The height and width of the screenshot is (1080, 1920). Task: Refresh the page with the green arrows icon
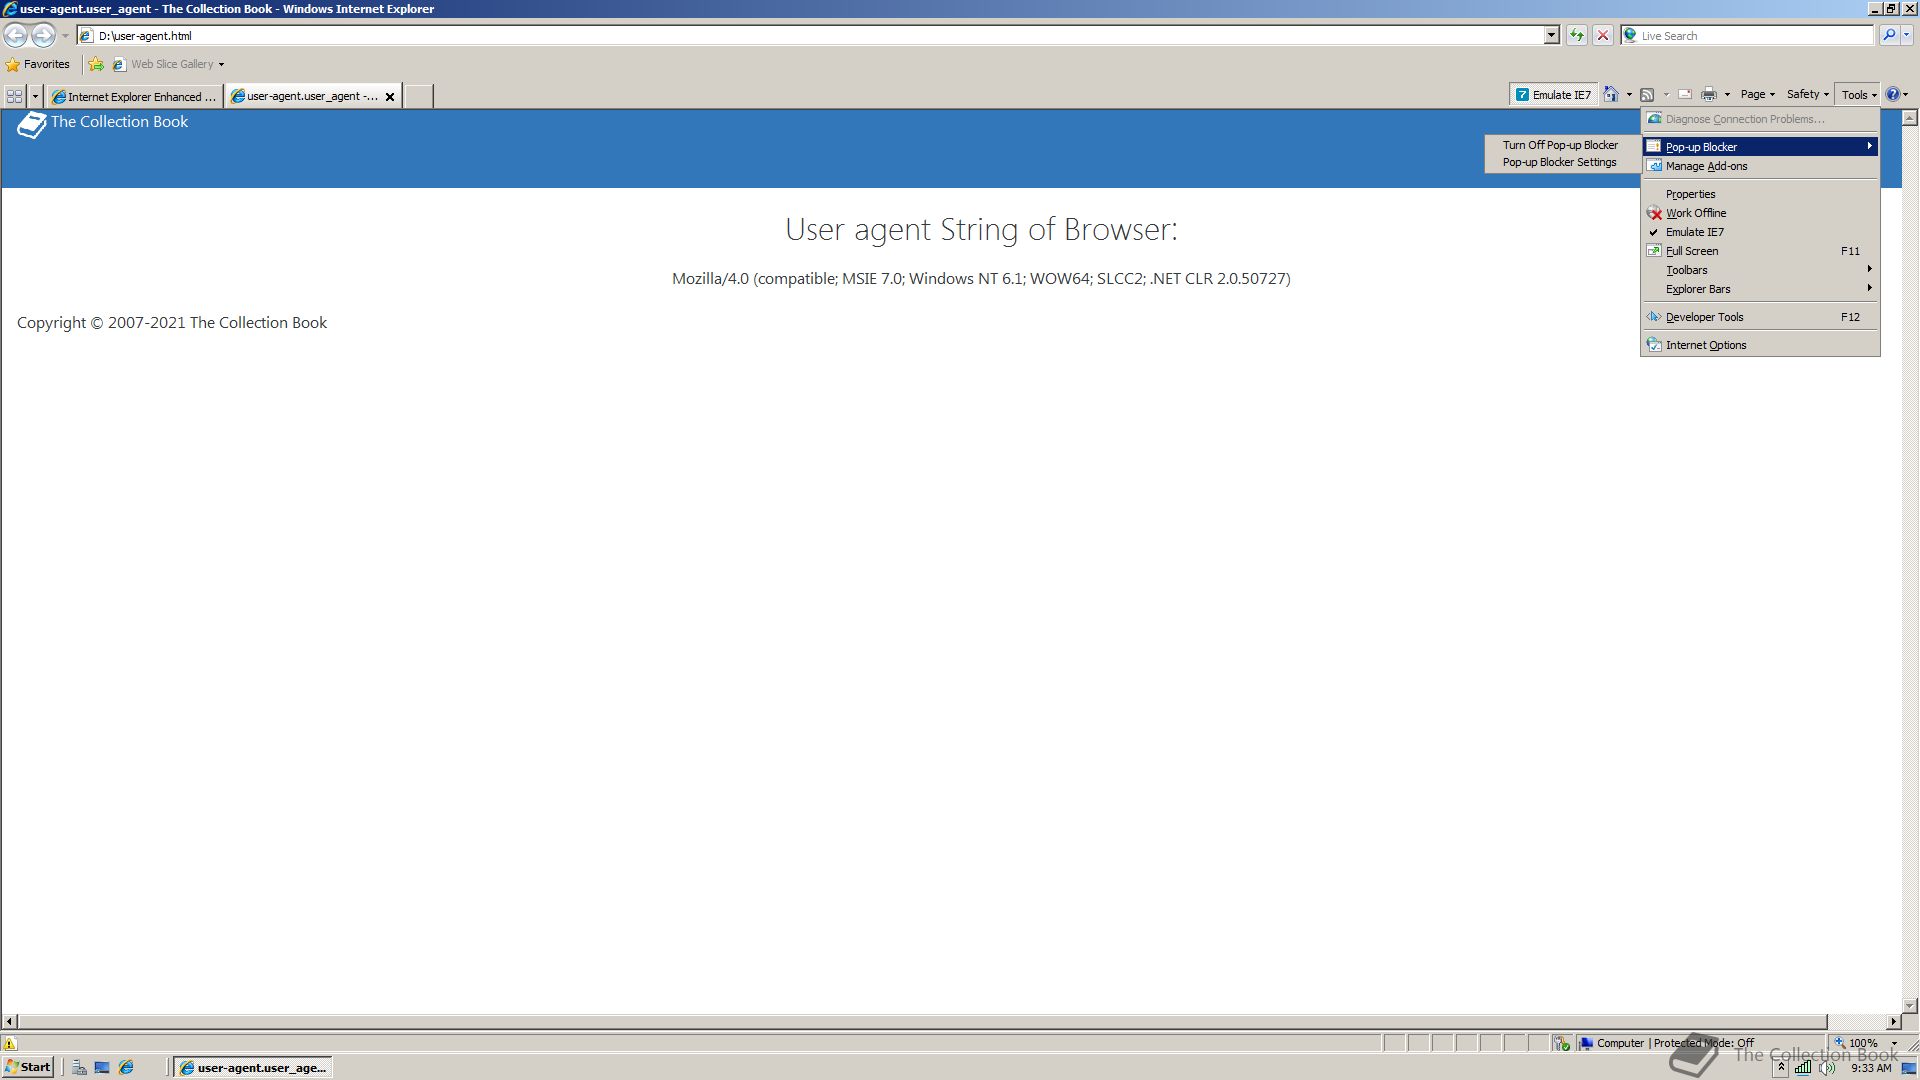1577,36
